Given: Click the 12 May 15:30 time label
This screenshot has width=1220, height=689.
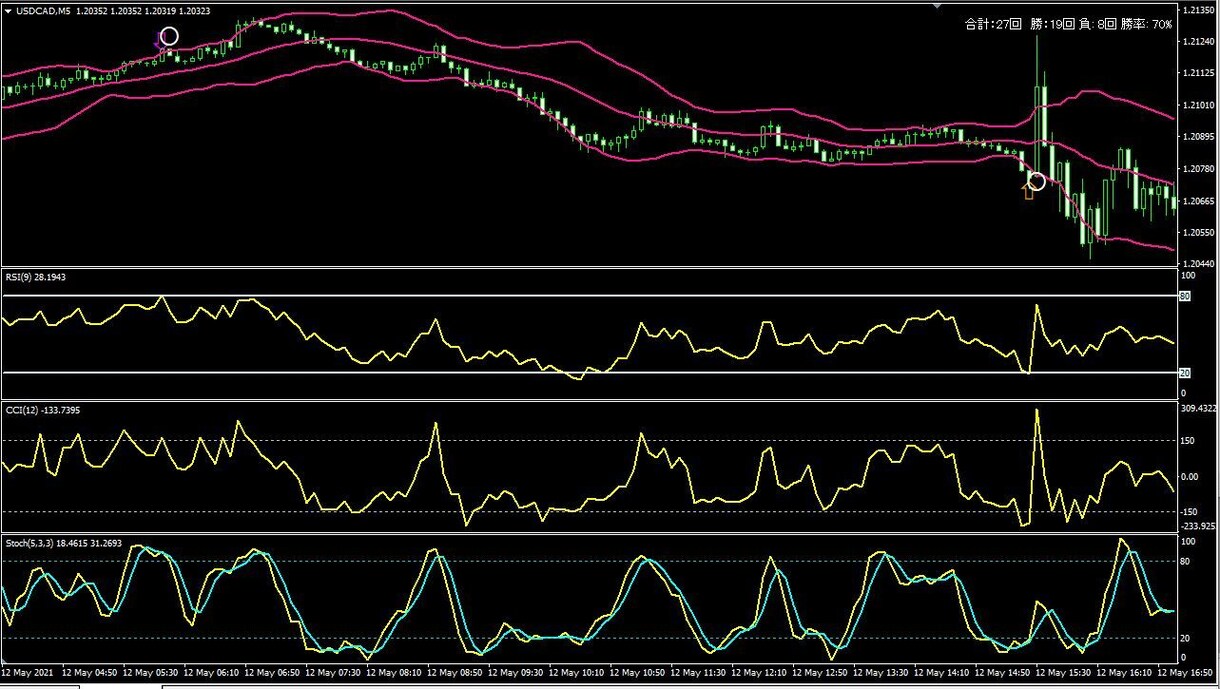Looking at the screenshot, I should pos(1064,672).
